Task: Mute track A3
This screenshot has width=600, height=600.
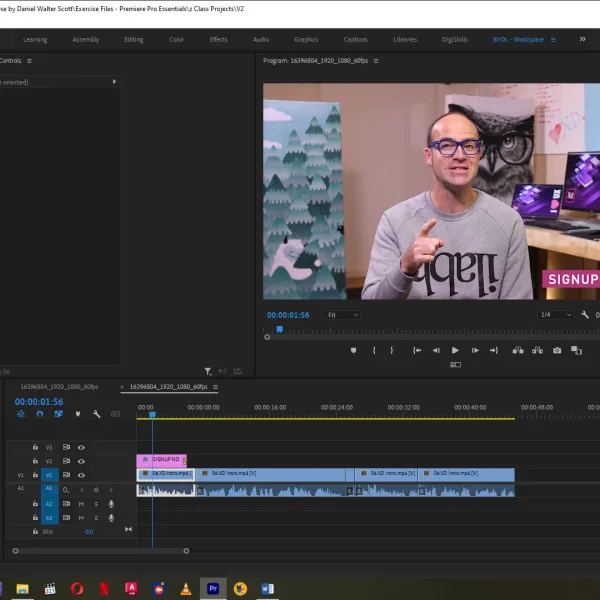Action: (81, 518)
